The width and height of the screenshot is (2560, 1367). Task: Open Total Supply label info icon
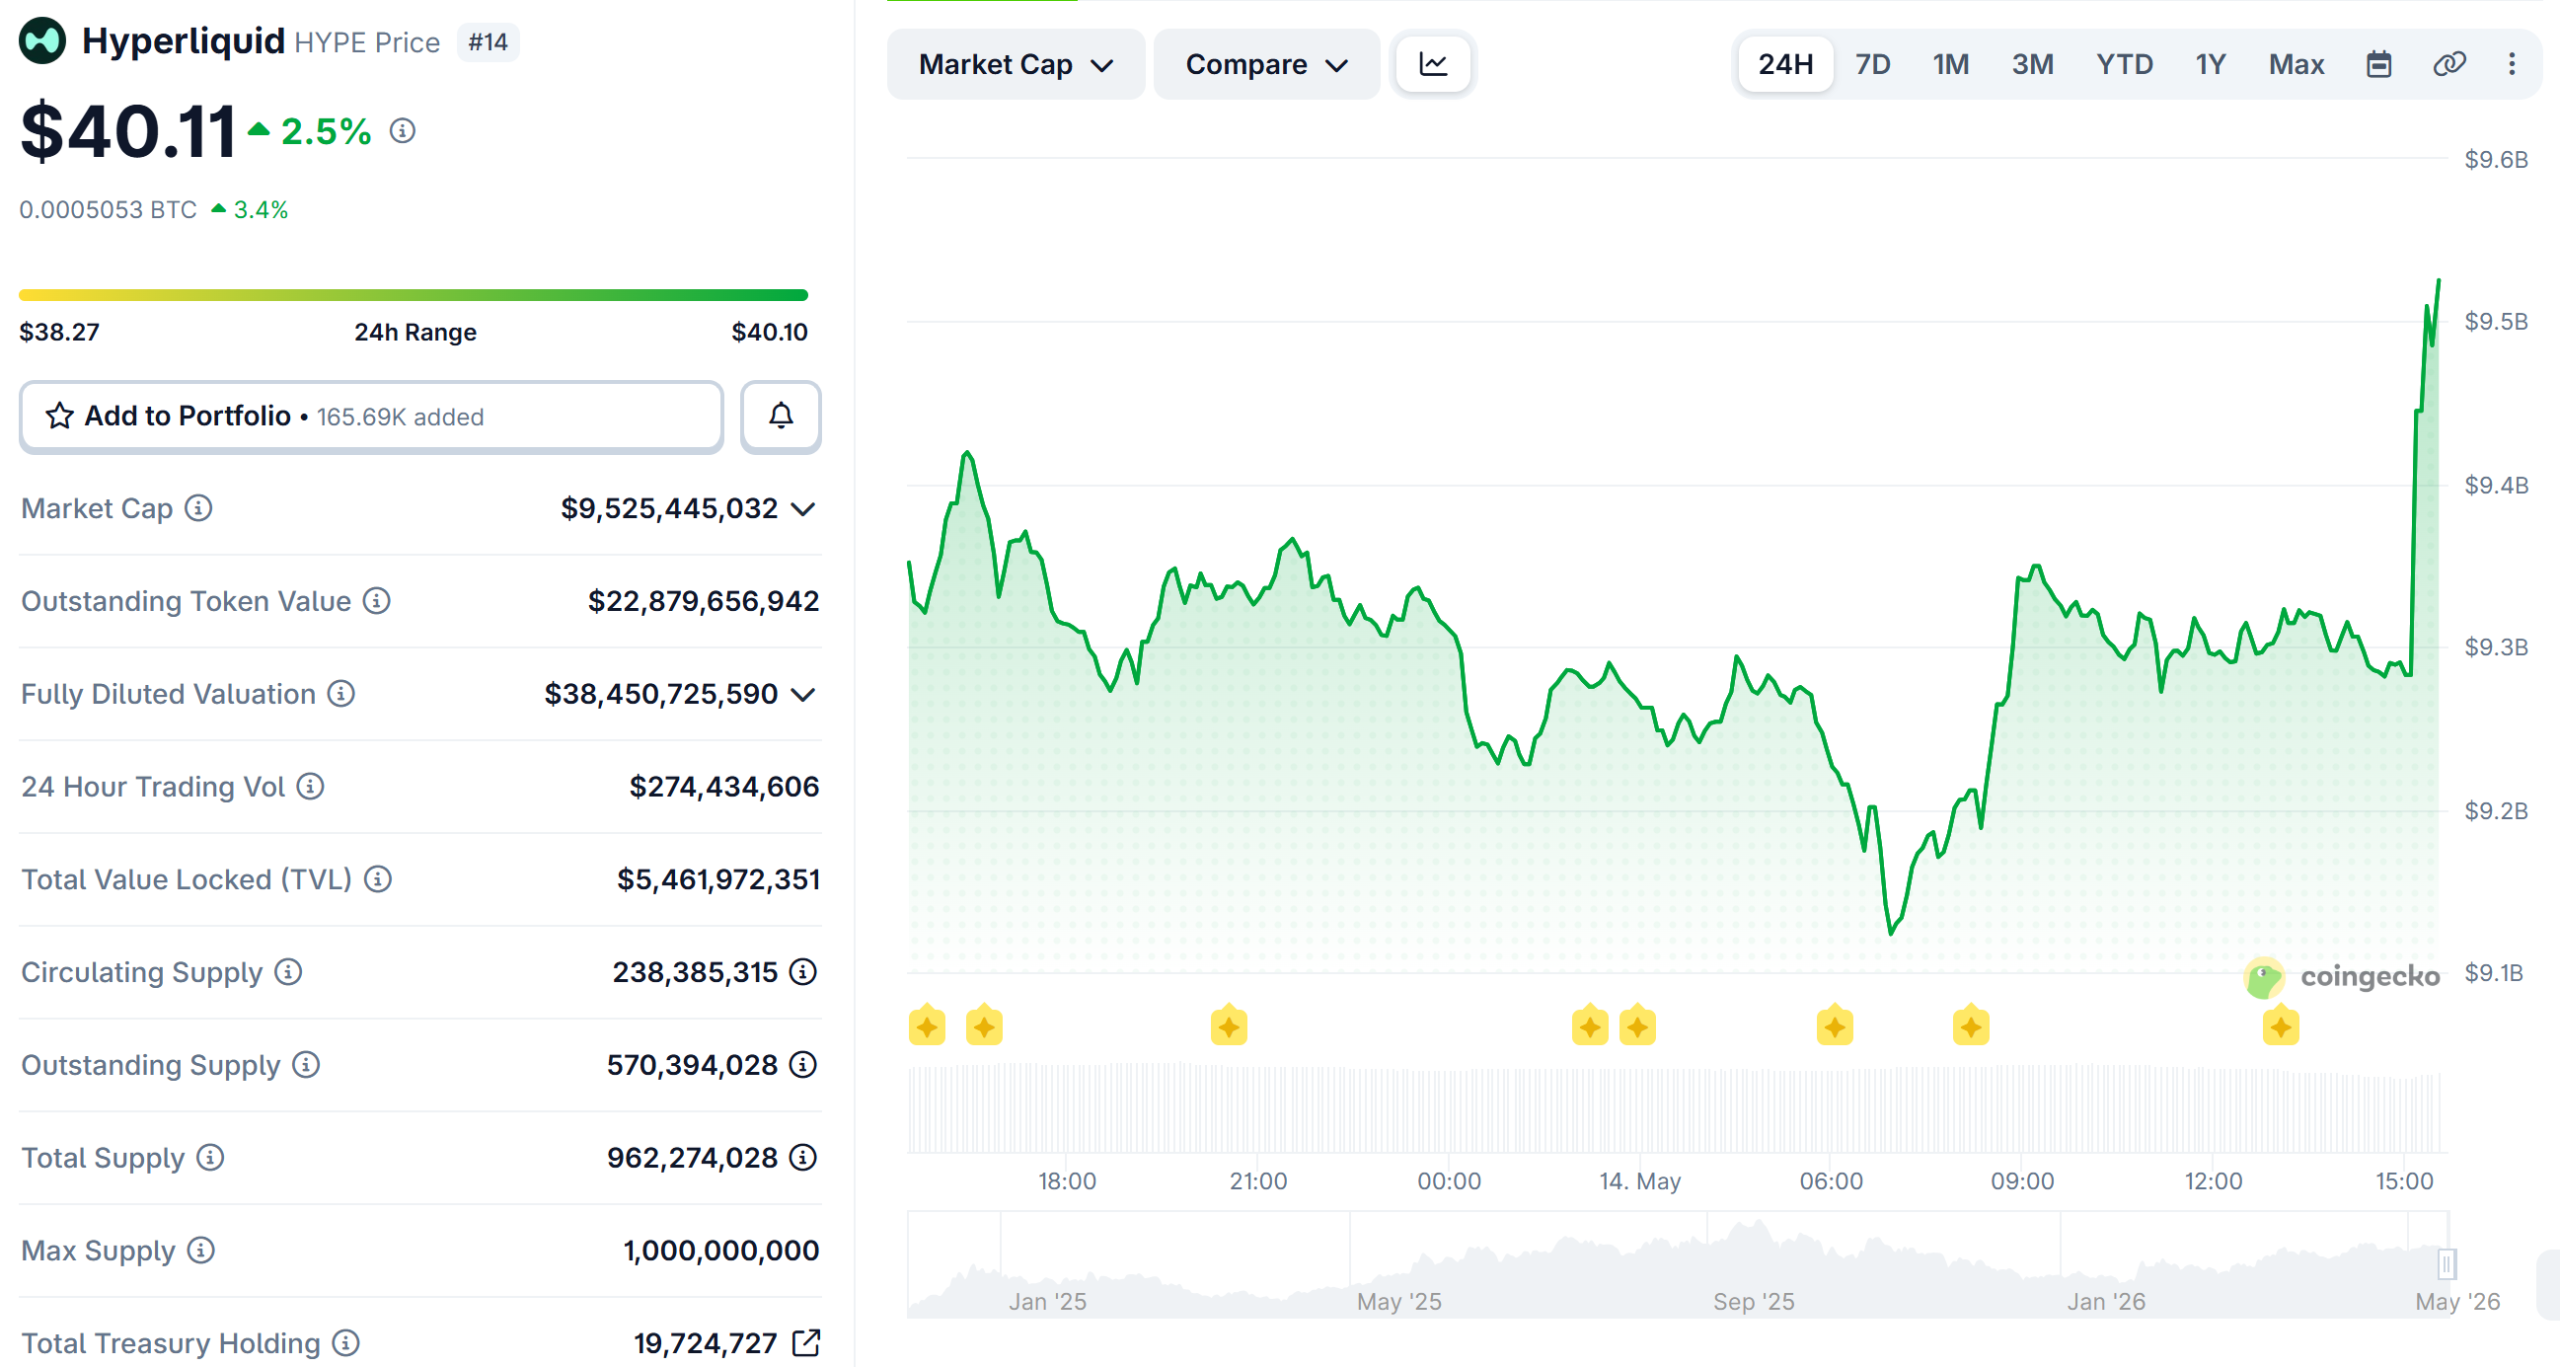point(210,1157)
